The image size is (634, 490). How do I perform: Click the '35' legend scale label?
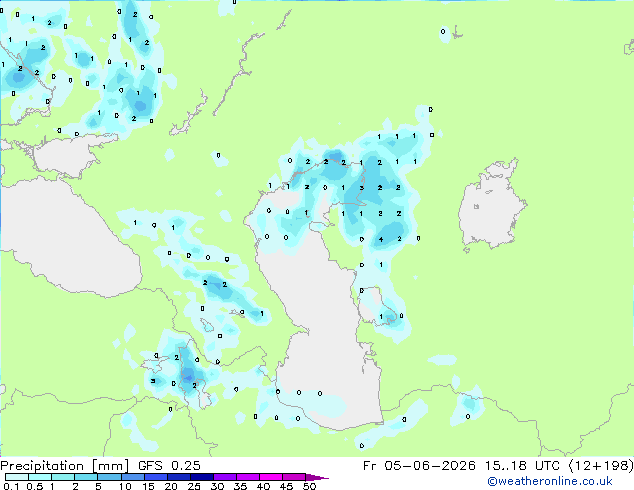point(241,486)
